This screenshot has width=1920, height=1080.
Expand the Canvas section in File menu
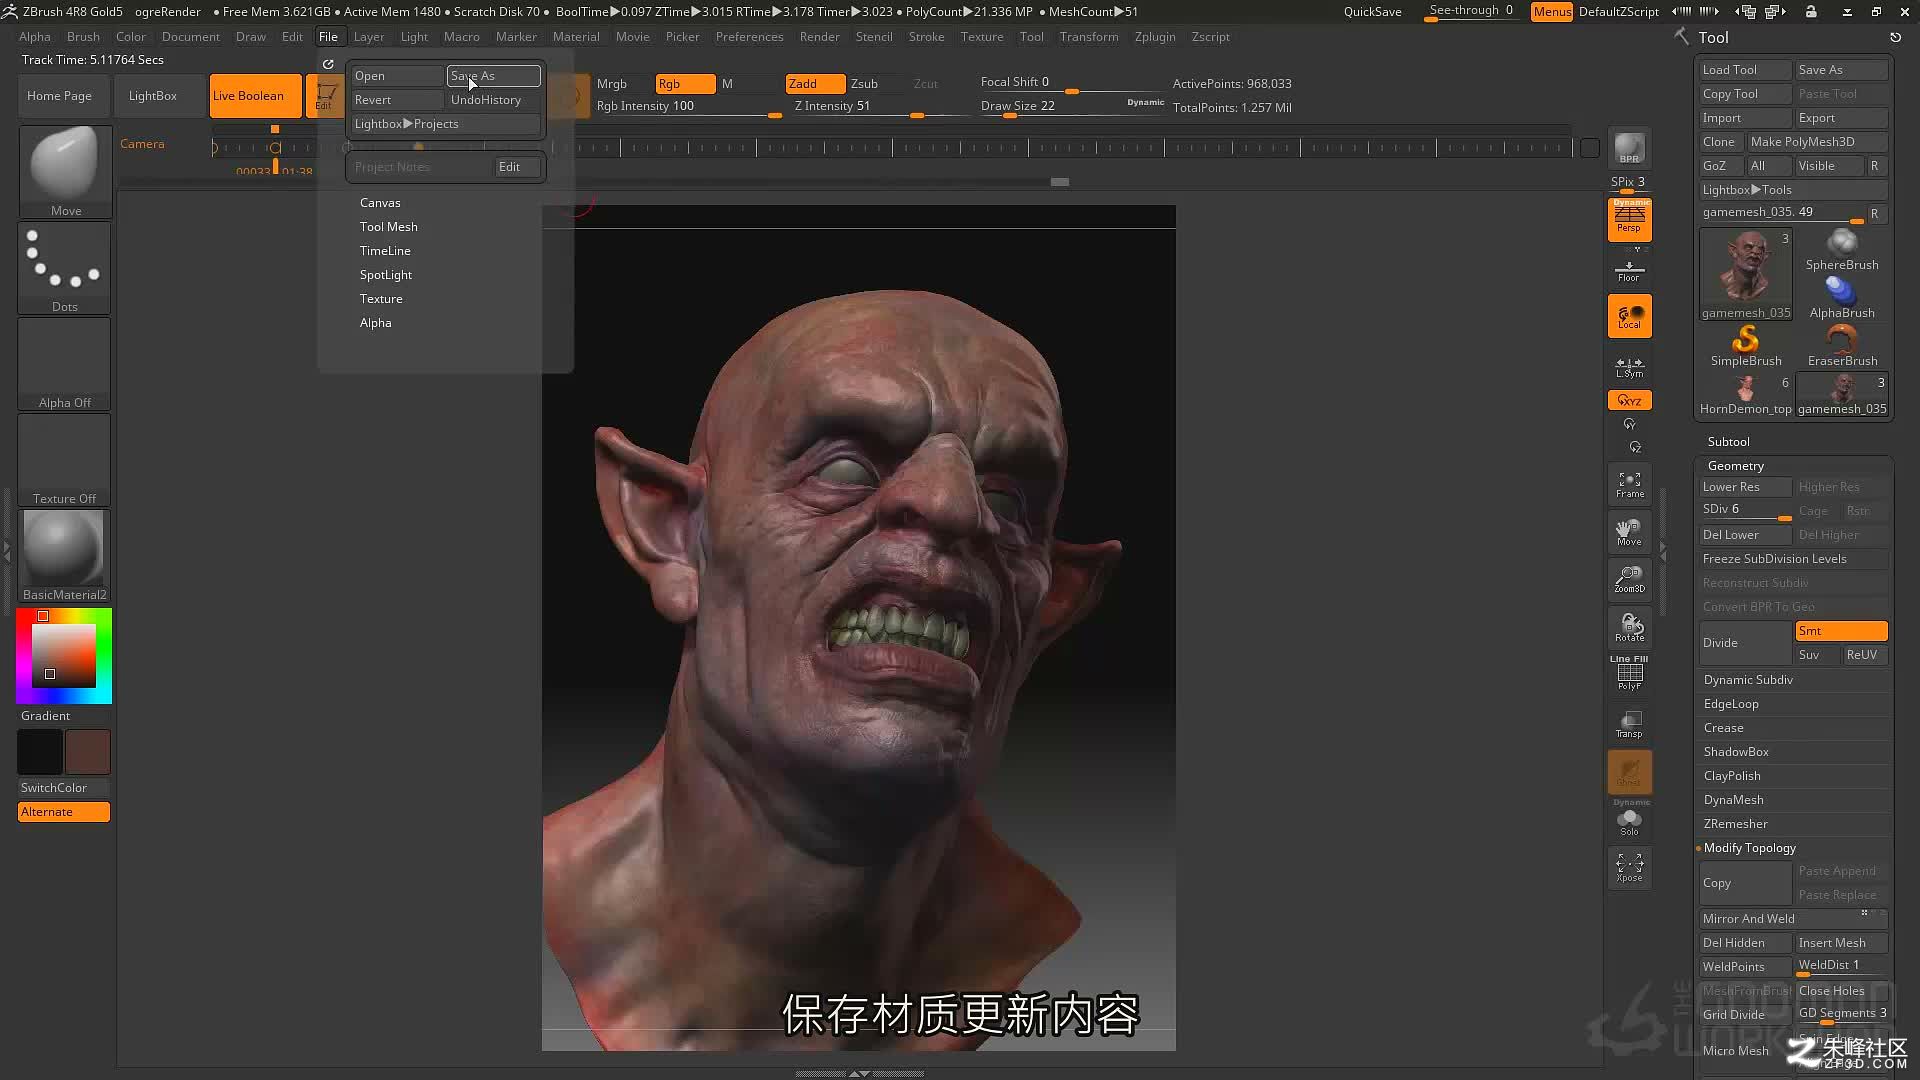380,203
